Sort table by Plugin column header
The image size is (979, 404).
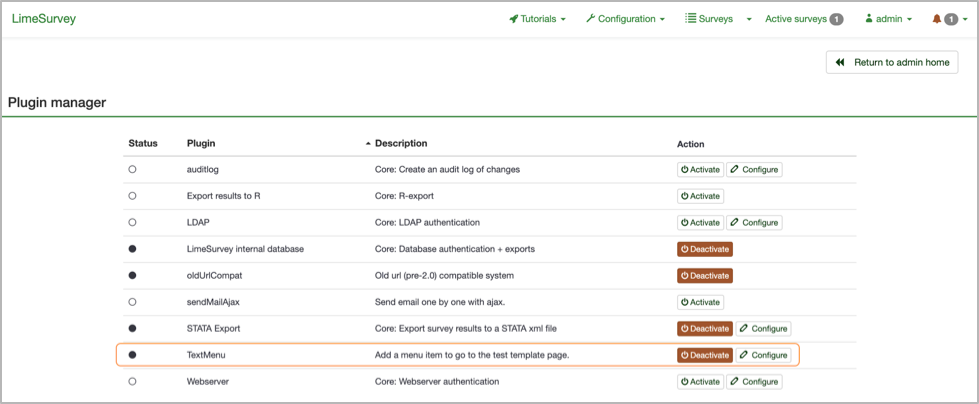[x=201, y=144]
